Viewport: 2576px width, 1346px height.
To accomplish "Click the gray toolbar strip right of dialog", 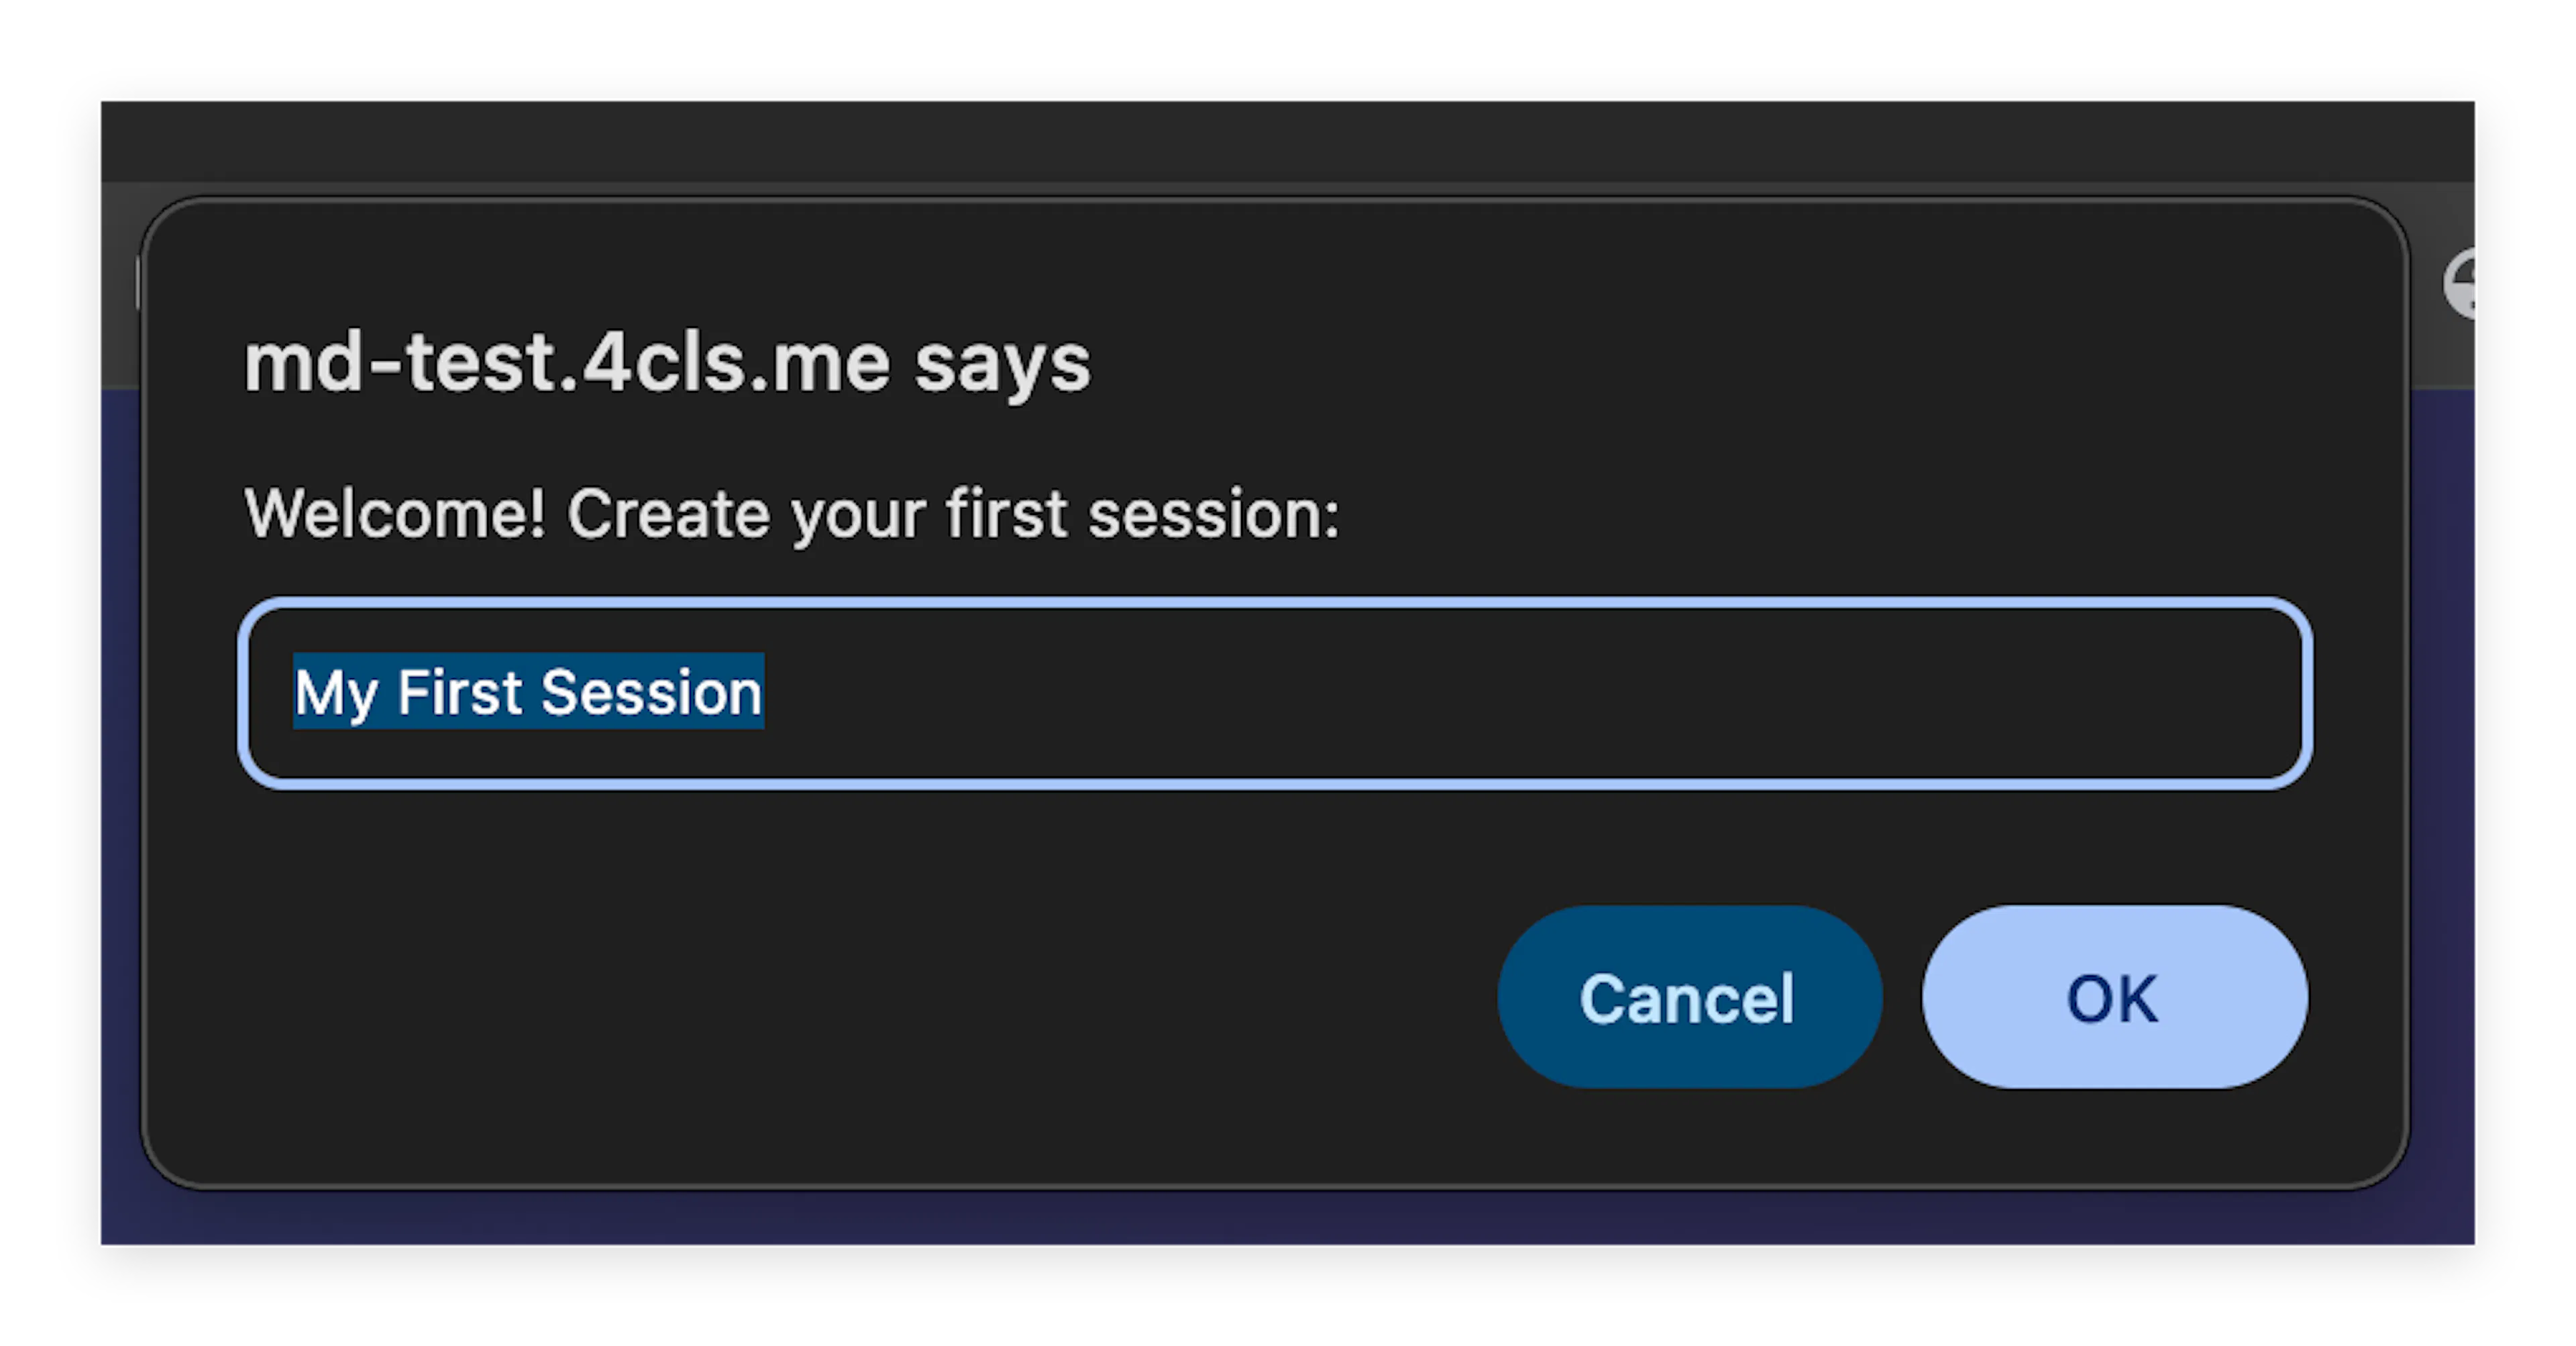I will (2440, 350).
